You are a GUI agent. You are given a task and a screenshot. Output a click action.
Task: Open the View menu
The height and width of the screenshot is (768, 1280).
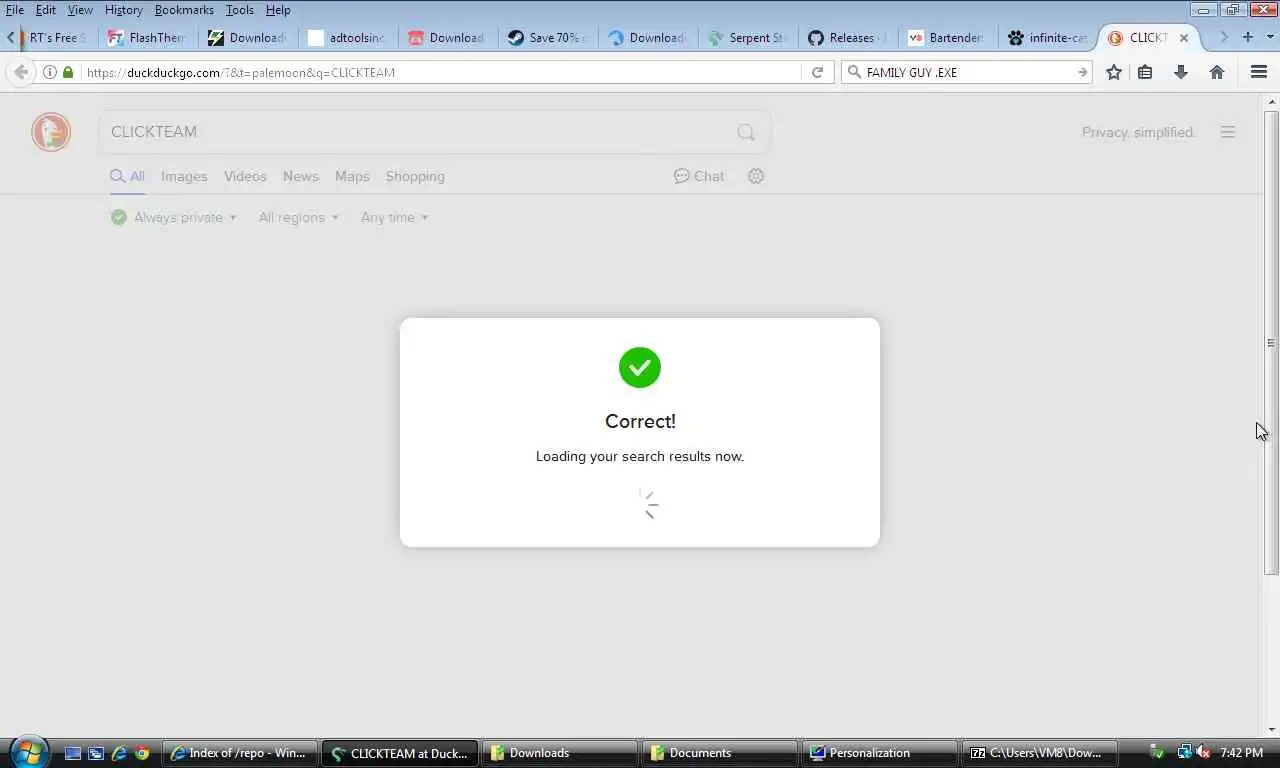[80, 10]
